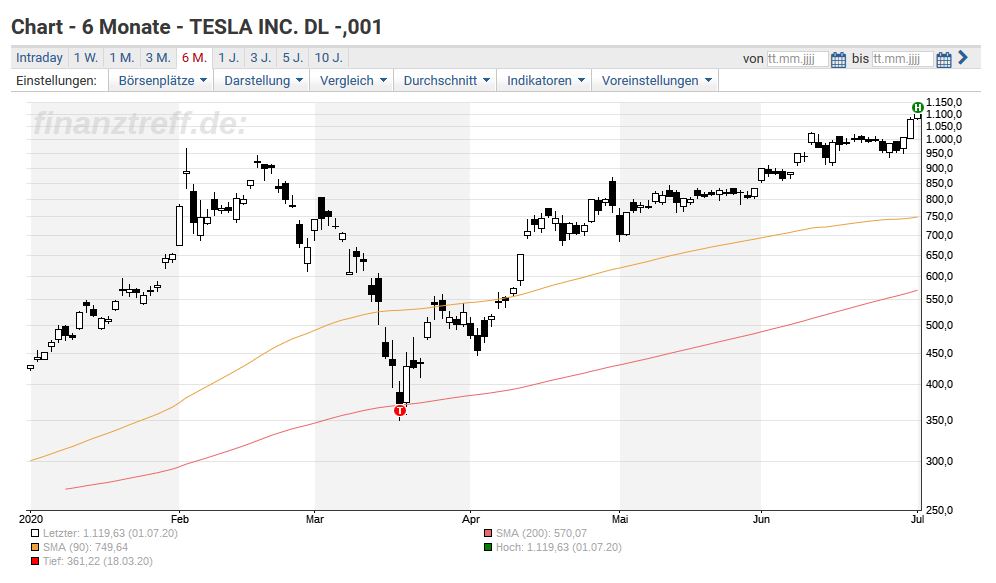
Task: Open the 'von' date calendar picker icon
Action: pyautogui.click(x=838, y=60)
